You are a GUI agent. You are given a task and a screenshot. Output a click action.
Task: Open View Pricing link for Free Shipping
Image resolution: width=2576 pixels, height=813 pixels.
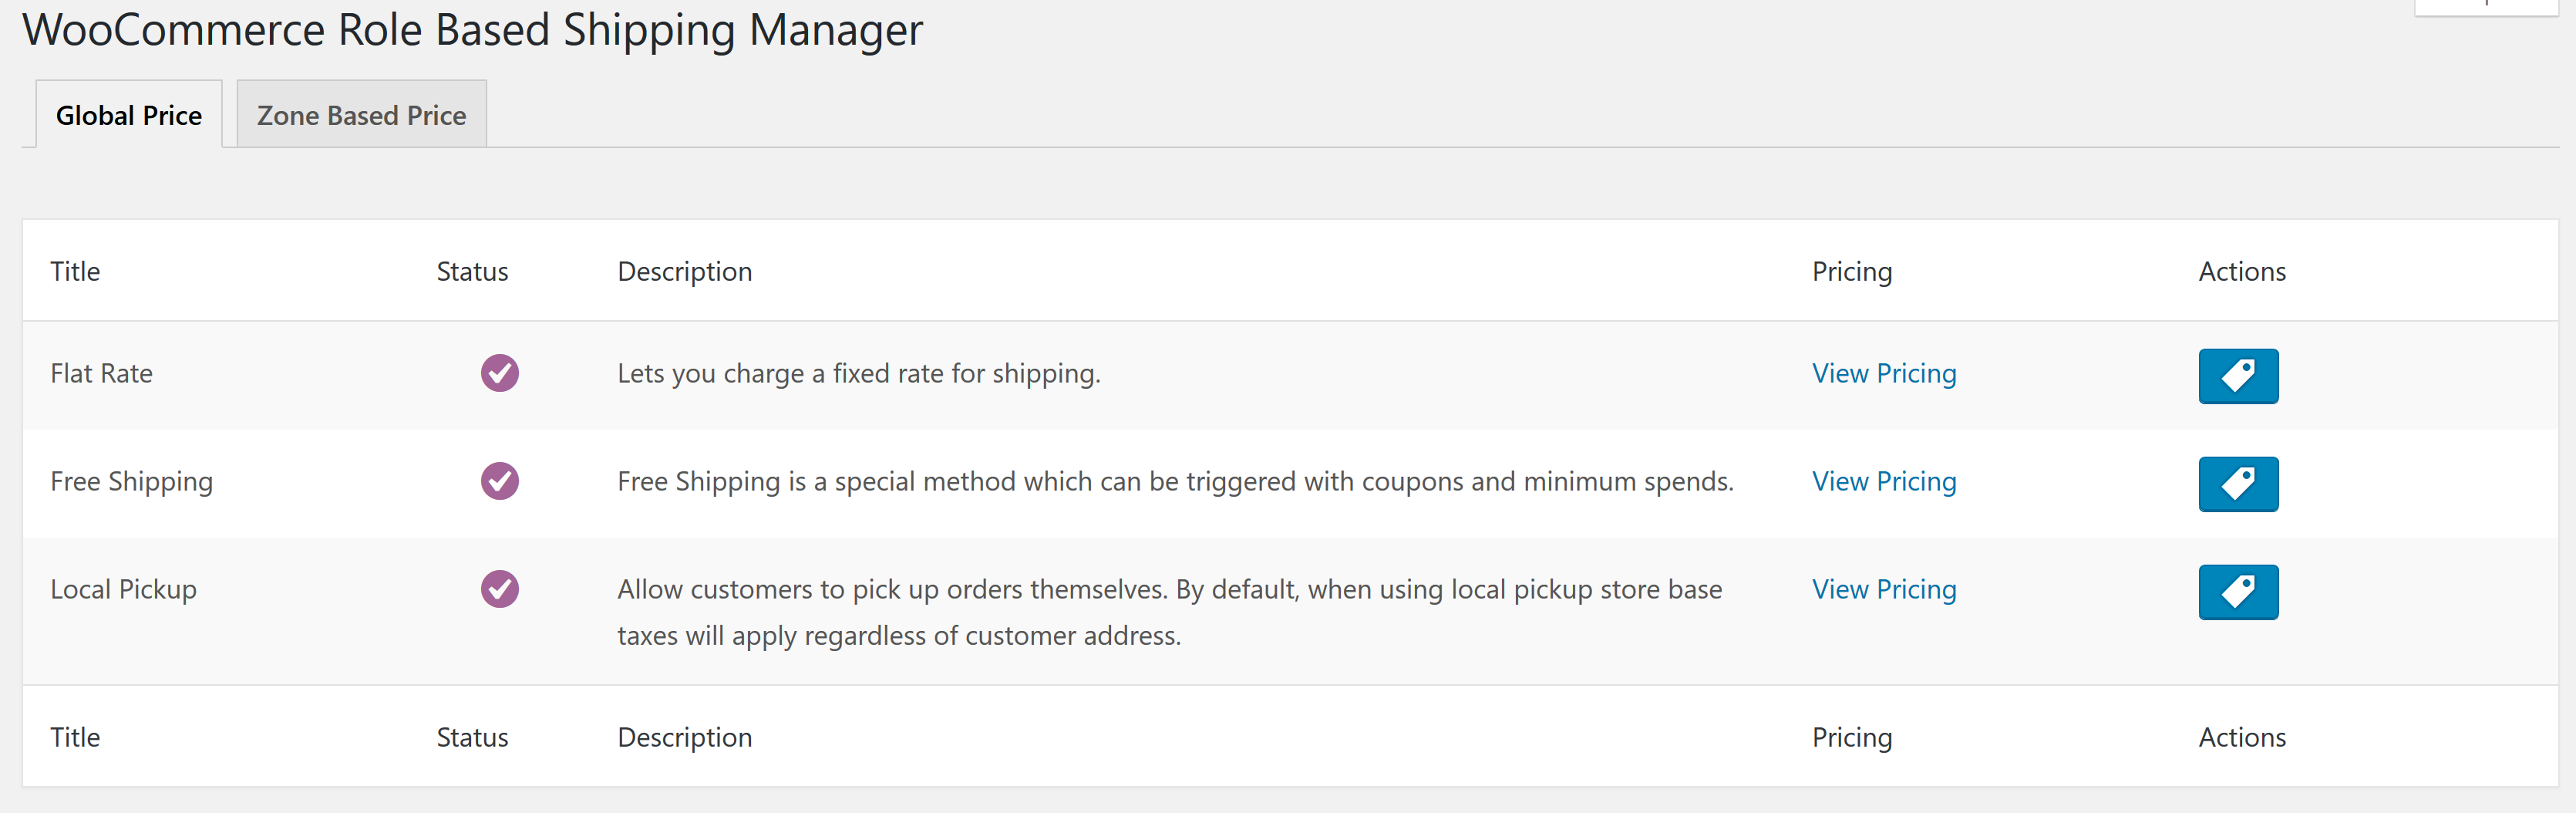(x=1883, y=481)
